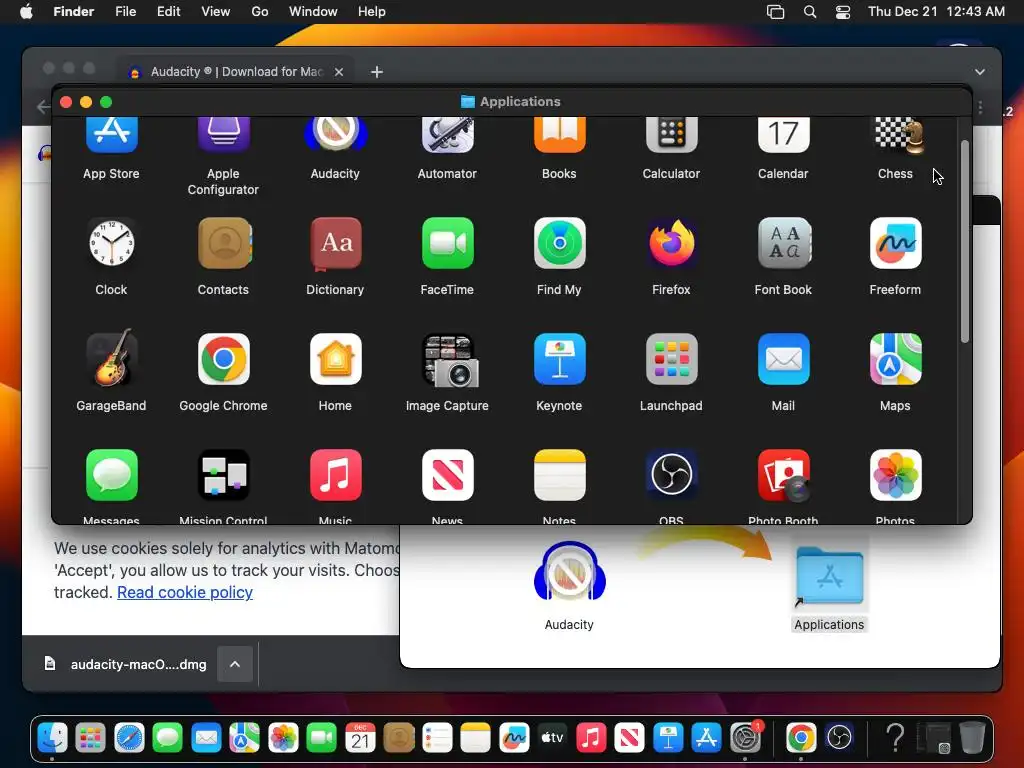The width and height of the screenshot is (1024, 768).
Task: Select Audacity icon in Applications window
Action: tap(335, 136)
